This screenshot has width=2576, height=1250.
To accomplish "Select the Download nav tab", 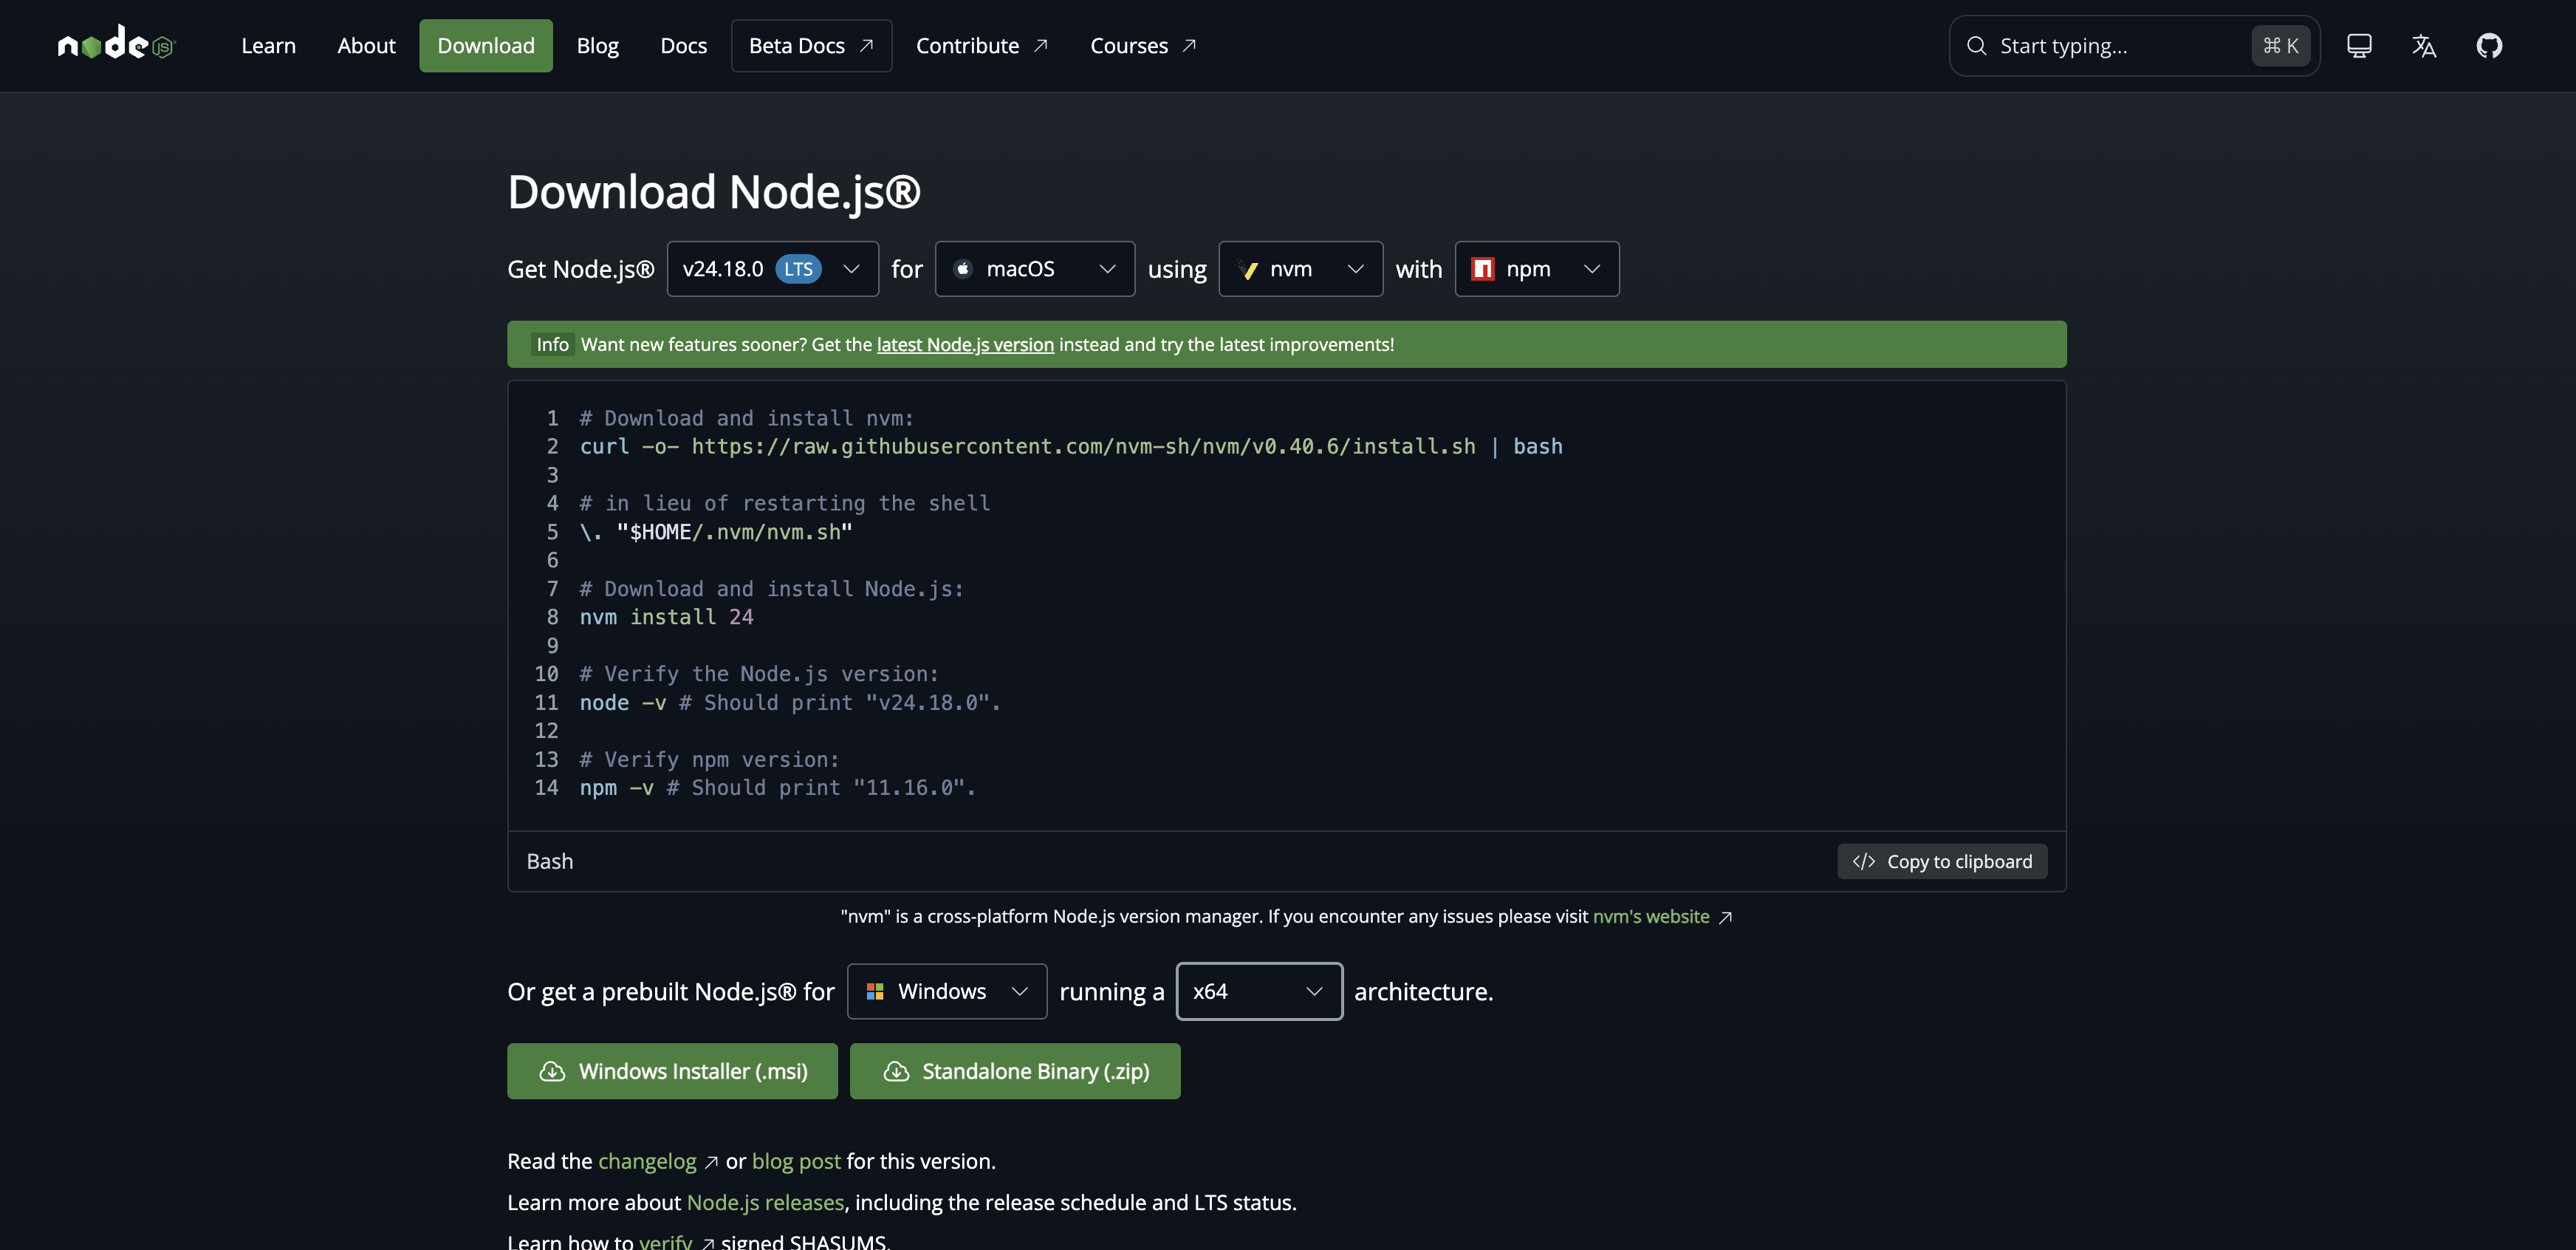I will (x=485, y=45).
